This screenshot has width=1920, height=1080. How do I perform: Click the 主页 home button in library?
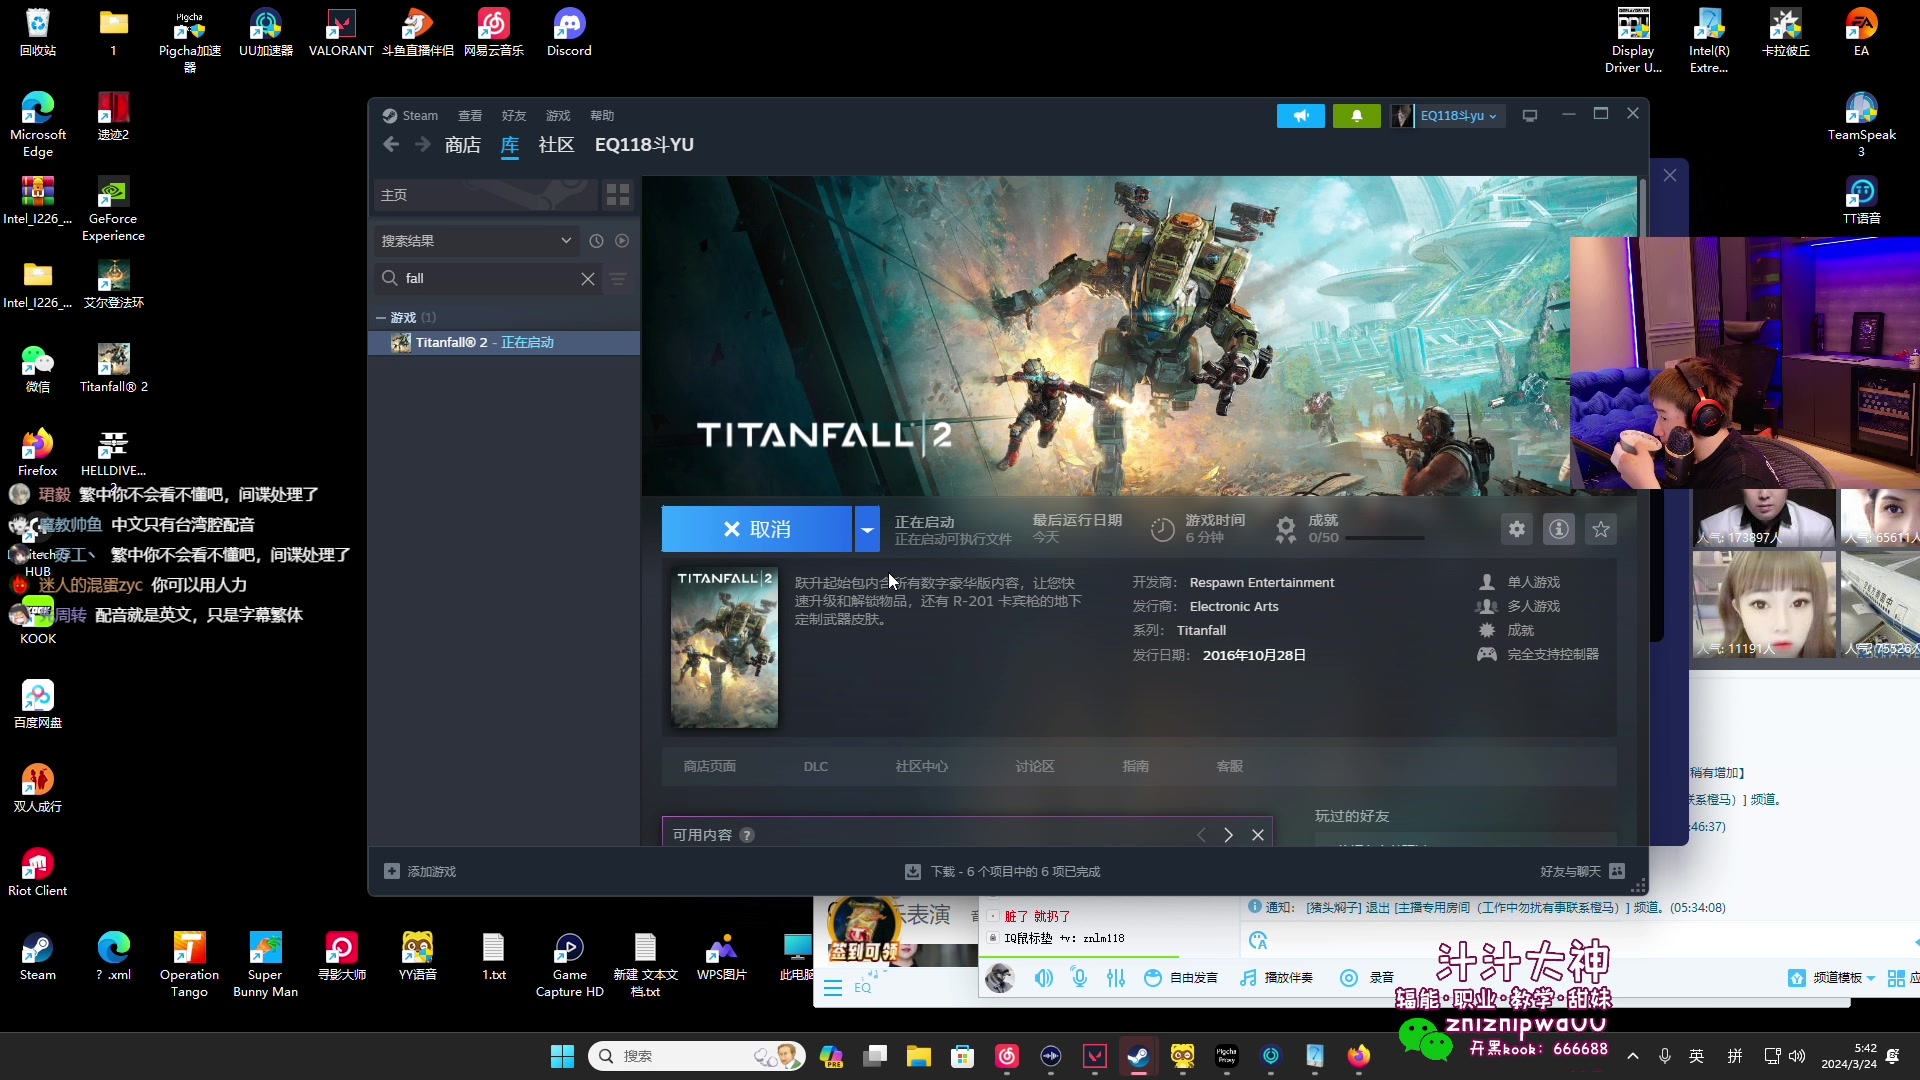click(485, 195)
